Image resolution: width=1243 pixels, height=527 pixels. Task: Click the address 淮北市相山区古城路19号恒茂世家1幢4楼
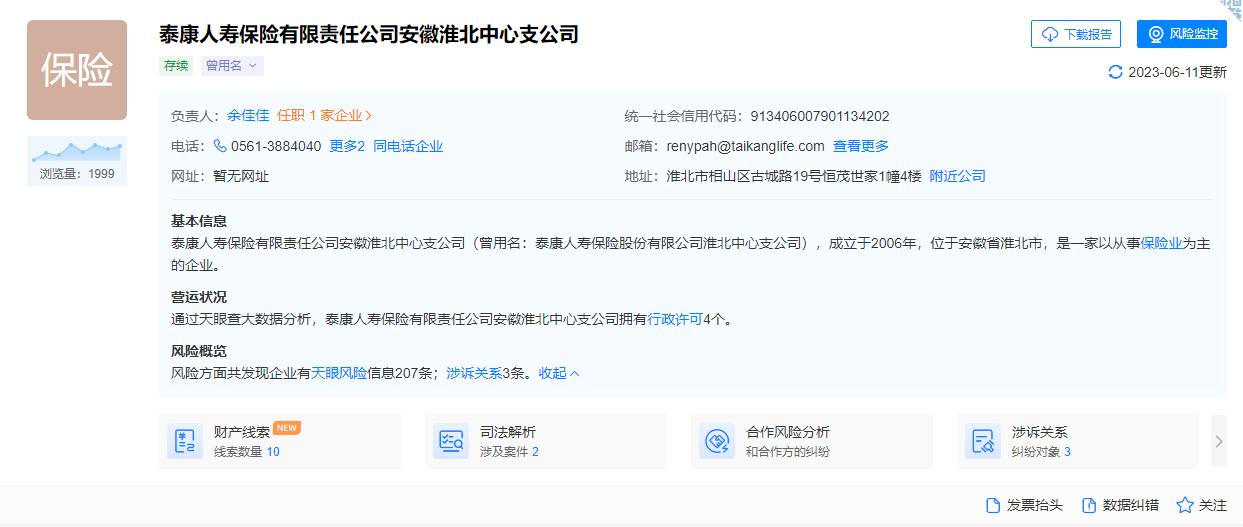[x=794, y=176]
